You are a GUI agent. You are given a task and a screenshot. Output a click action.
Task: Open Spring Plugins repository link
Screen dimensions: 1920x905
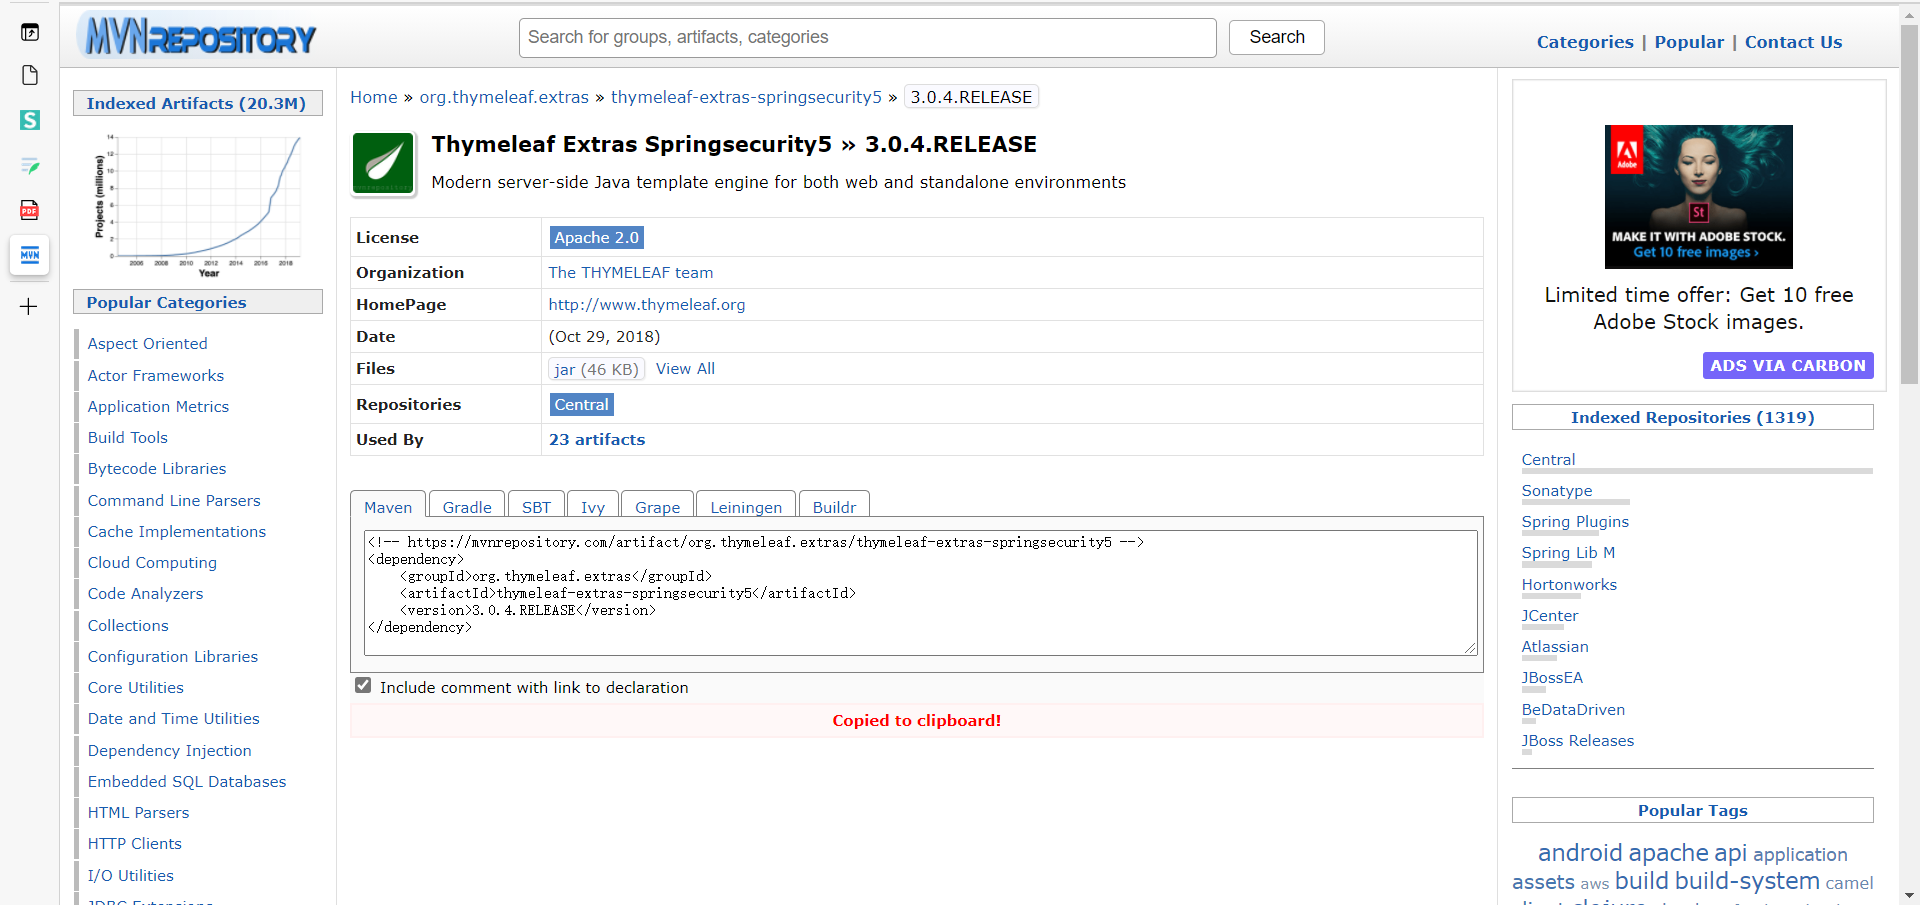(x=1575, y=522)
